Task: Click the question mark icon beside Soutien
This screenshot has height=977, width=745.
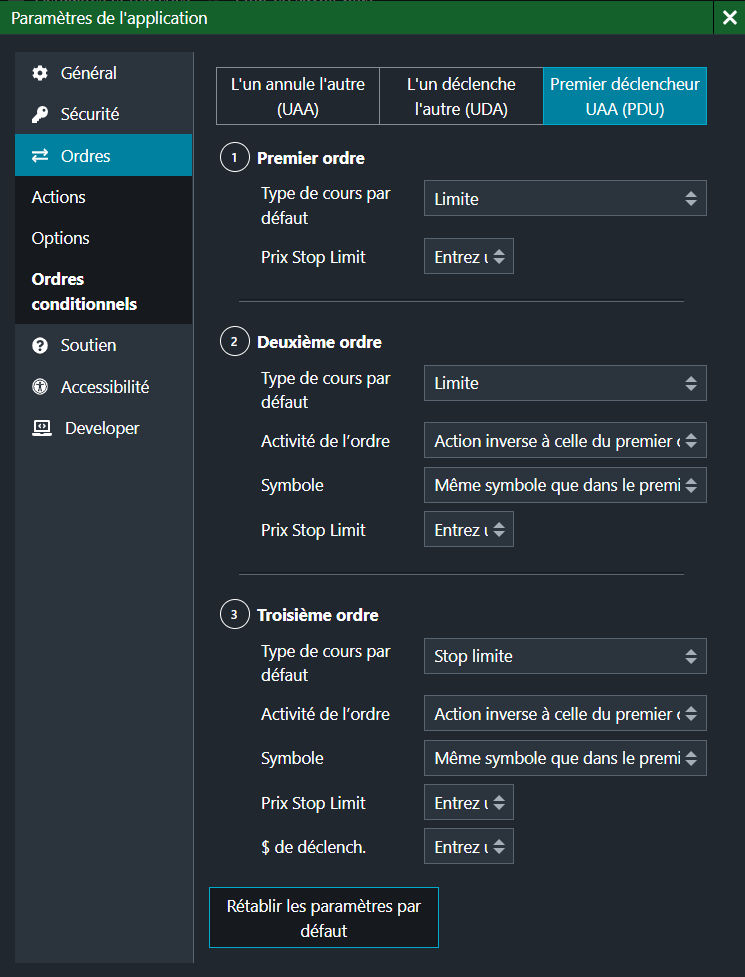Action: 40,346
